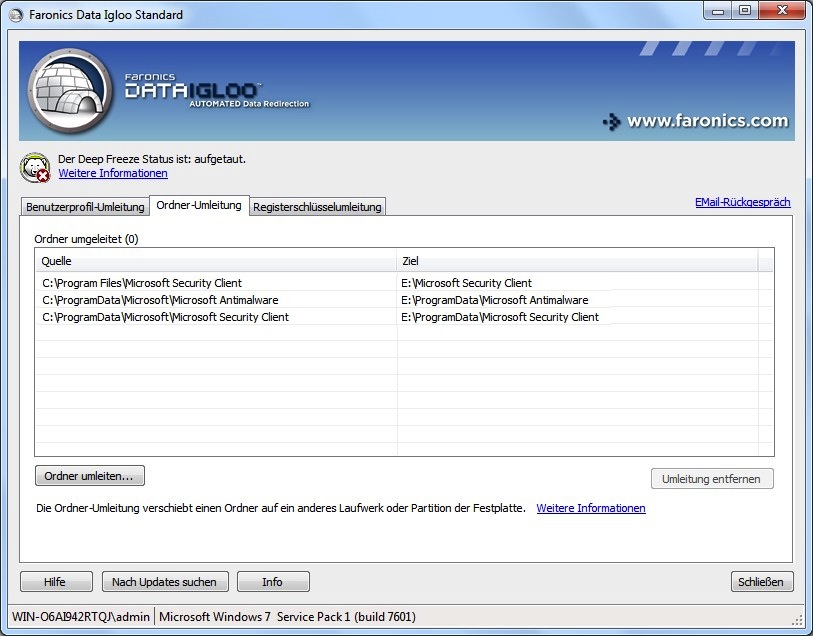Sort list by the Ziel column header

pos(577,261)
